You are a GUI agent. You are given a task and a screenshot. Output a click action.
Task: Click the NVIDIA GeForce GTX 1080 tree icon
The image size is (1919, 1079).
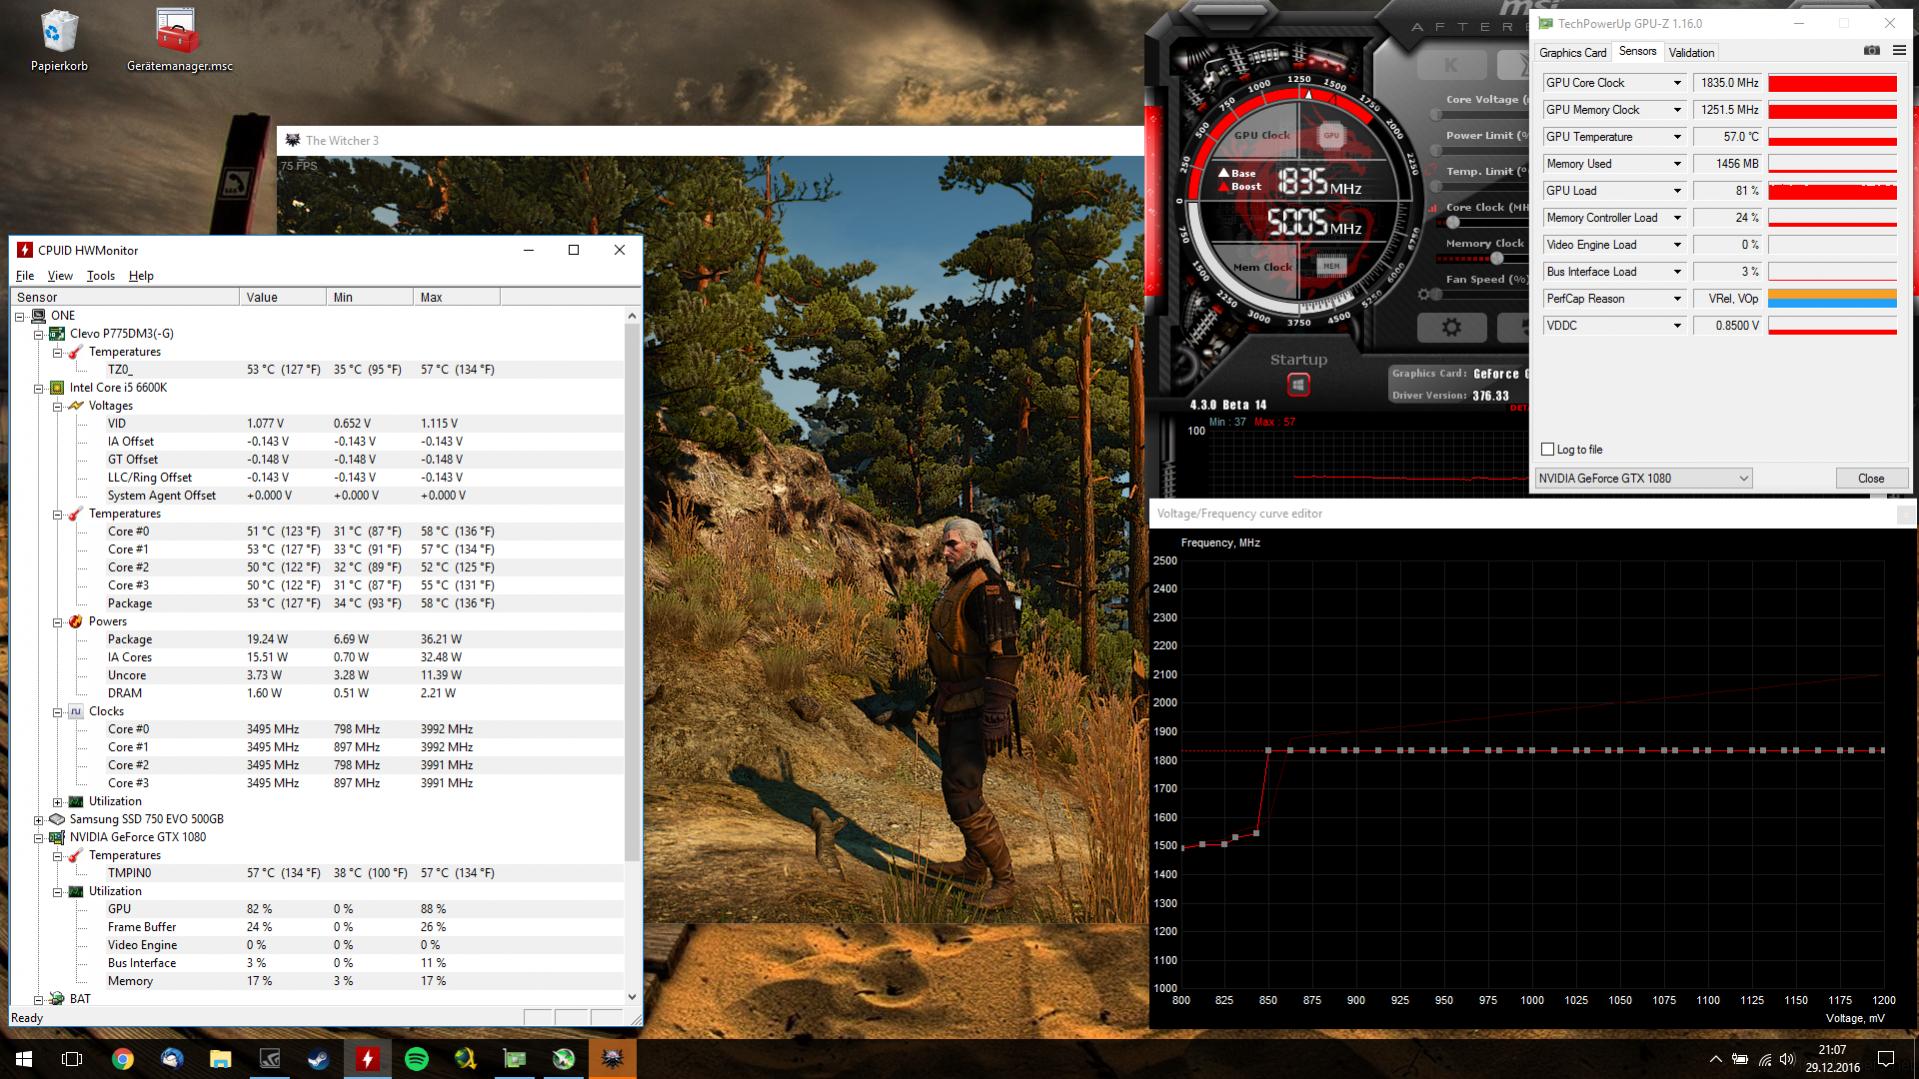coord(58,838)
